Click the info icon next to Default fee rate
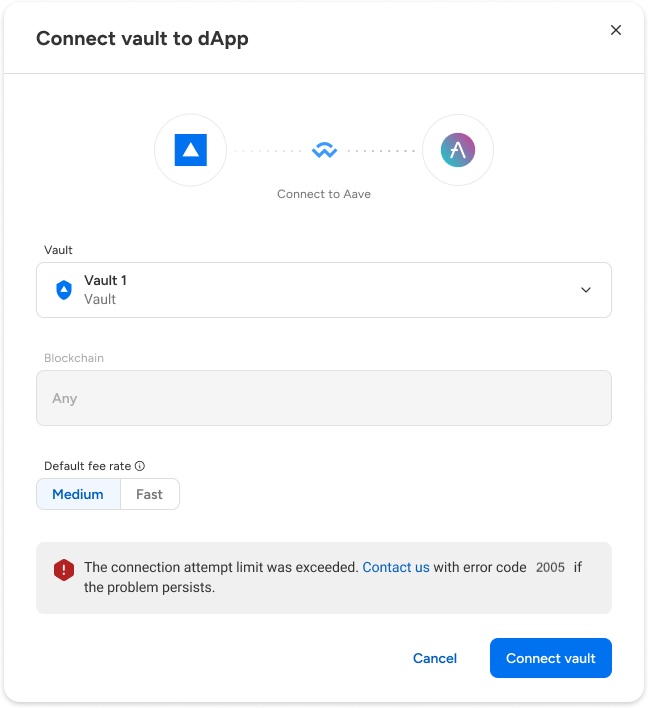 click(x=140, y=466)
